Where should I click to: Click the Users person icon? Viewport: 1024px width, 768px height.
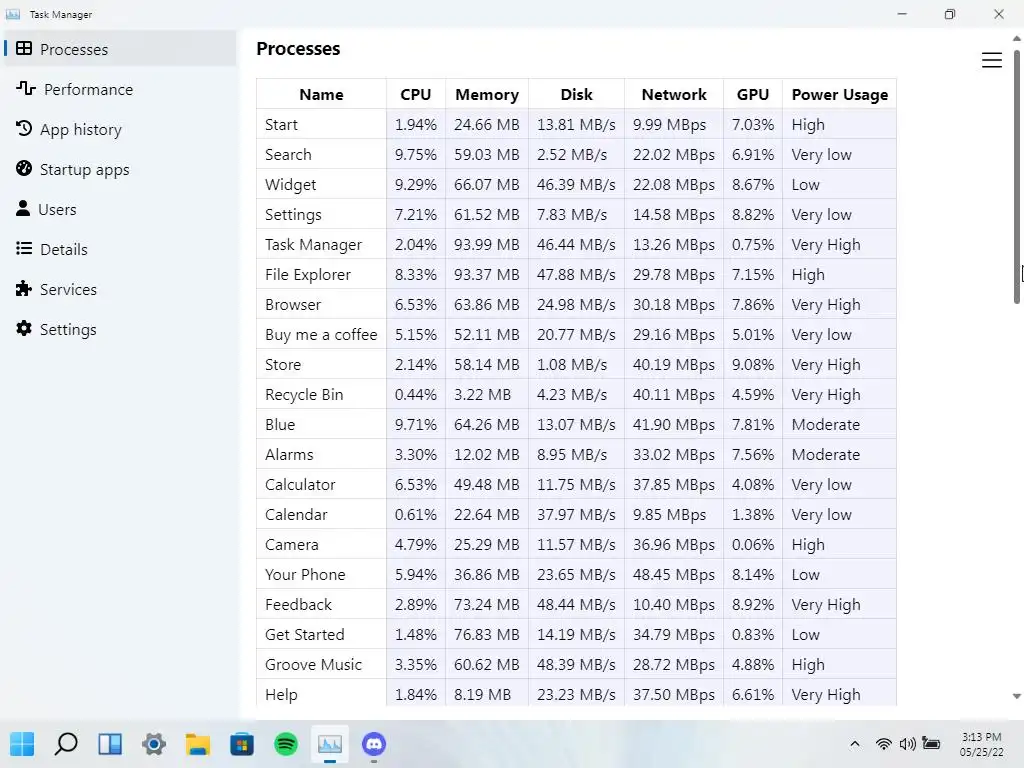(24, 209)
